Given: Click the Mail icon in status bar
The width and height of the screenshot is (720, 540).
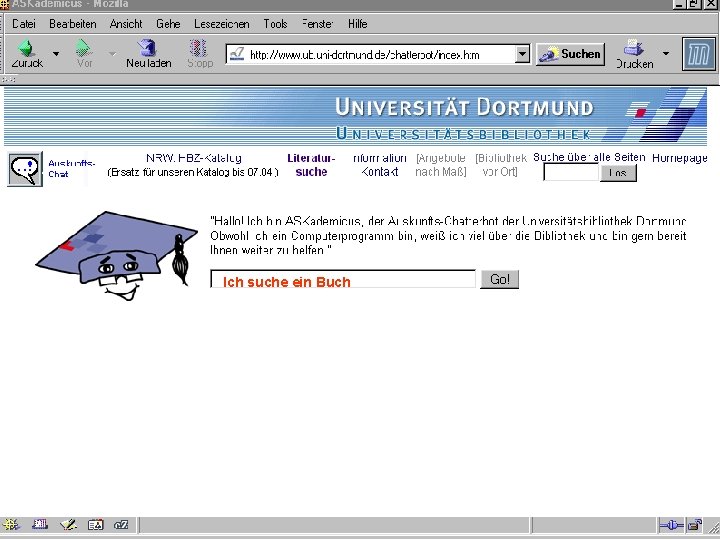Looking at the screenshot, I should click(39, 524).
